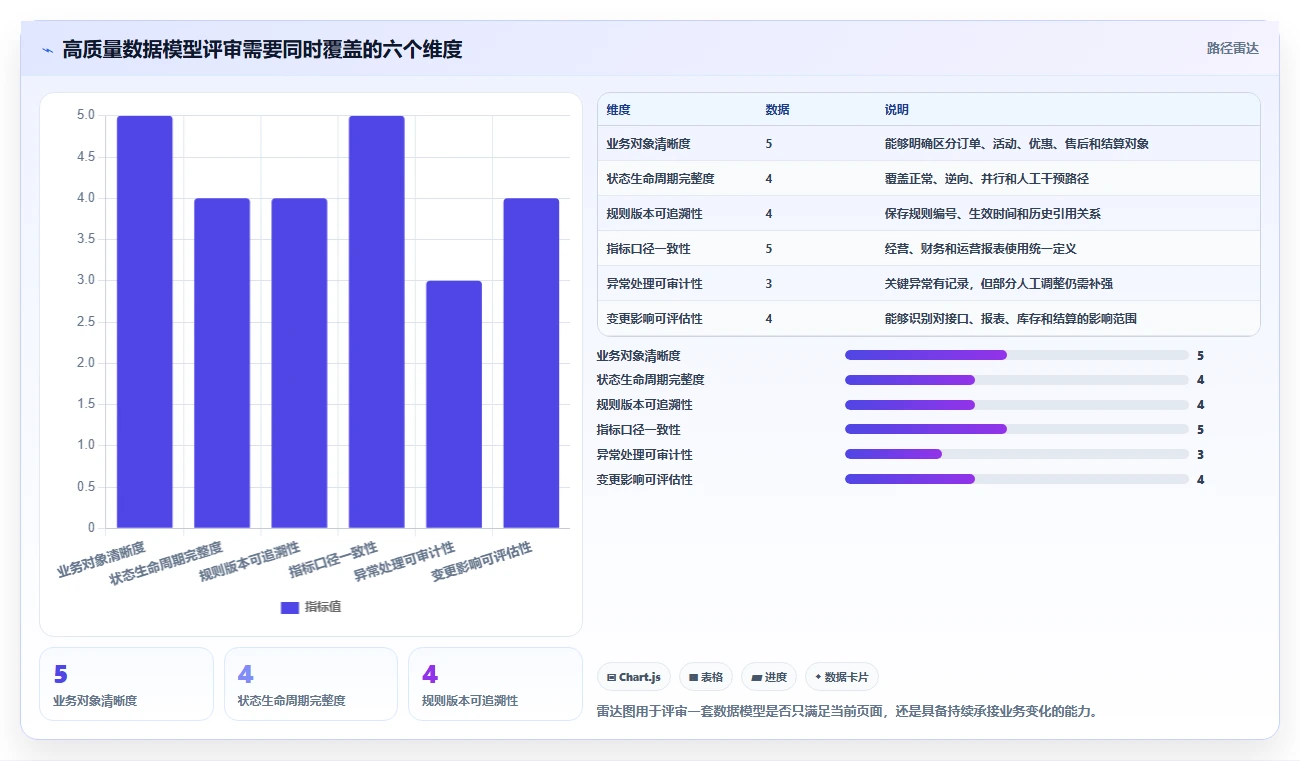The height and width of the screenshot is (761, 1300).
Task: Click the 数据 column header
Action: 778,110
